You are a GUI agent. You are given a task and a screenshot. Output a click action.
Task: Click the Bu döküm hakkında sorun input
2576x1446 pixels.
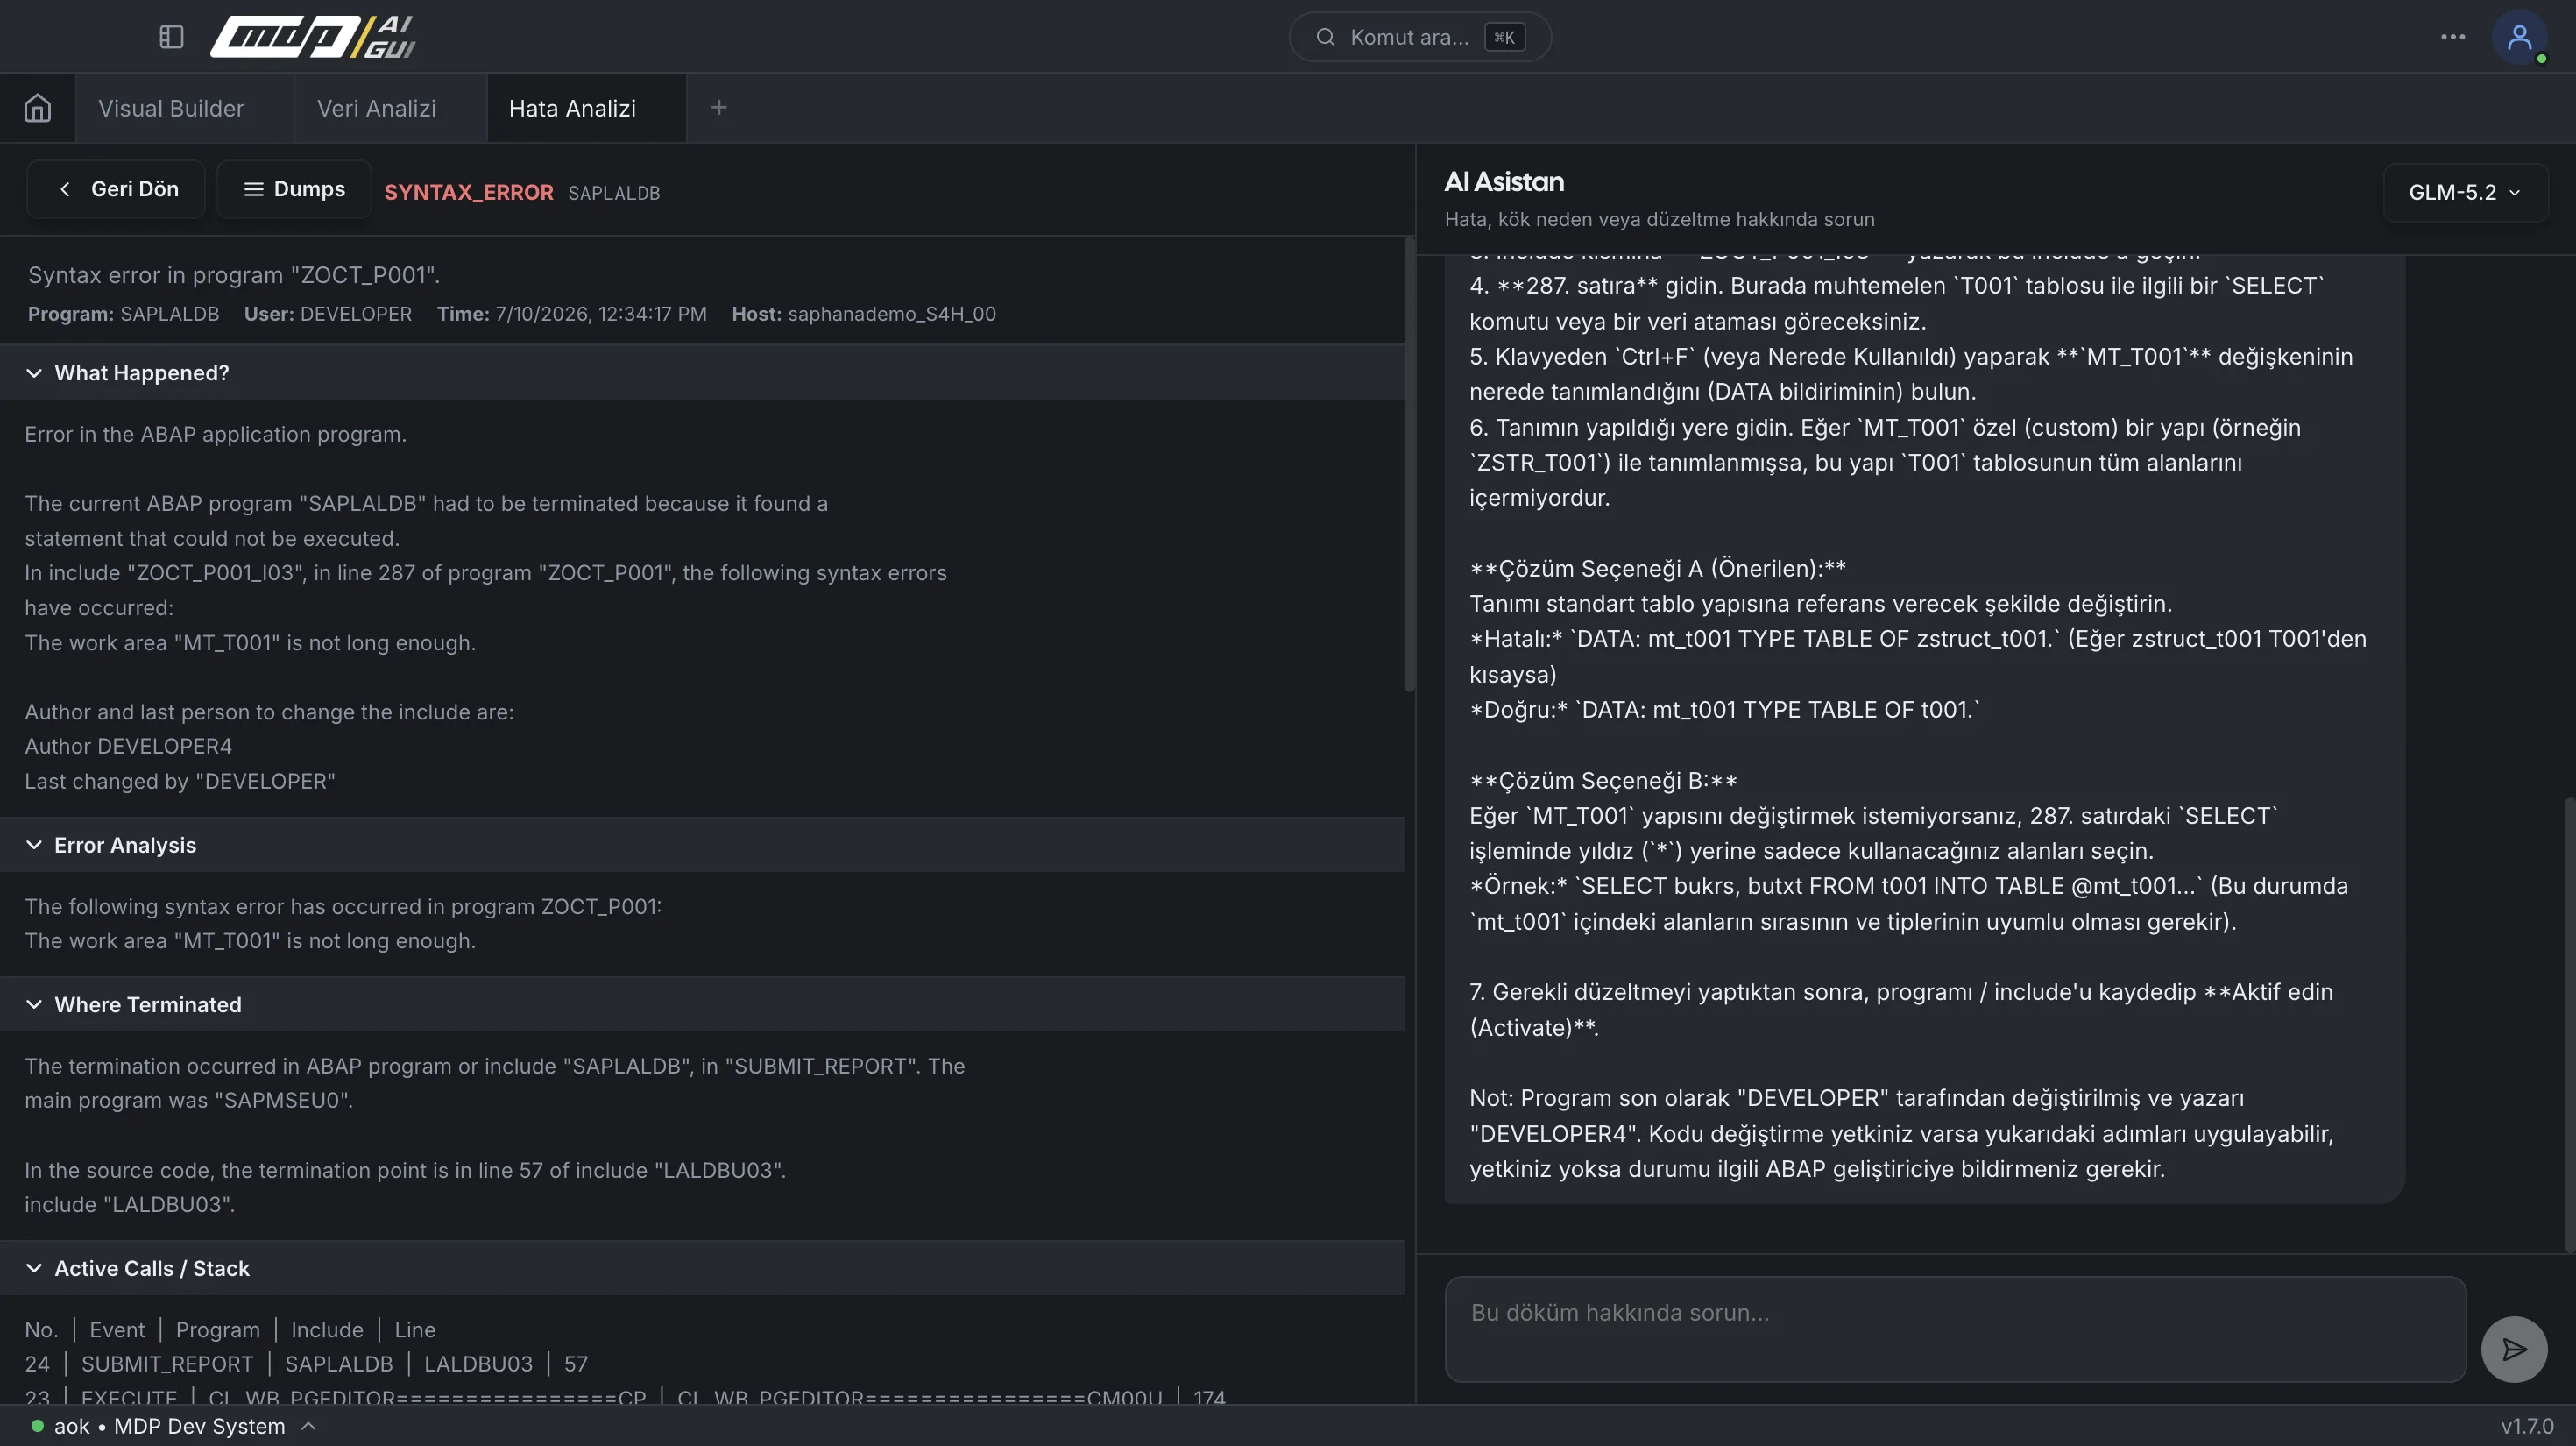(1955, 1329)
